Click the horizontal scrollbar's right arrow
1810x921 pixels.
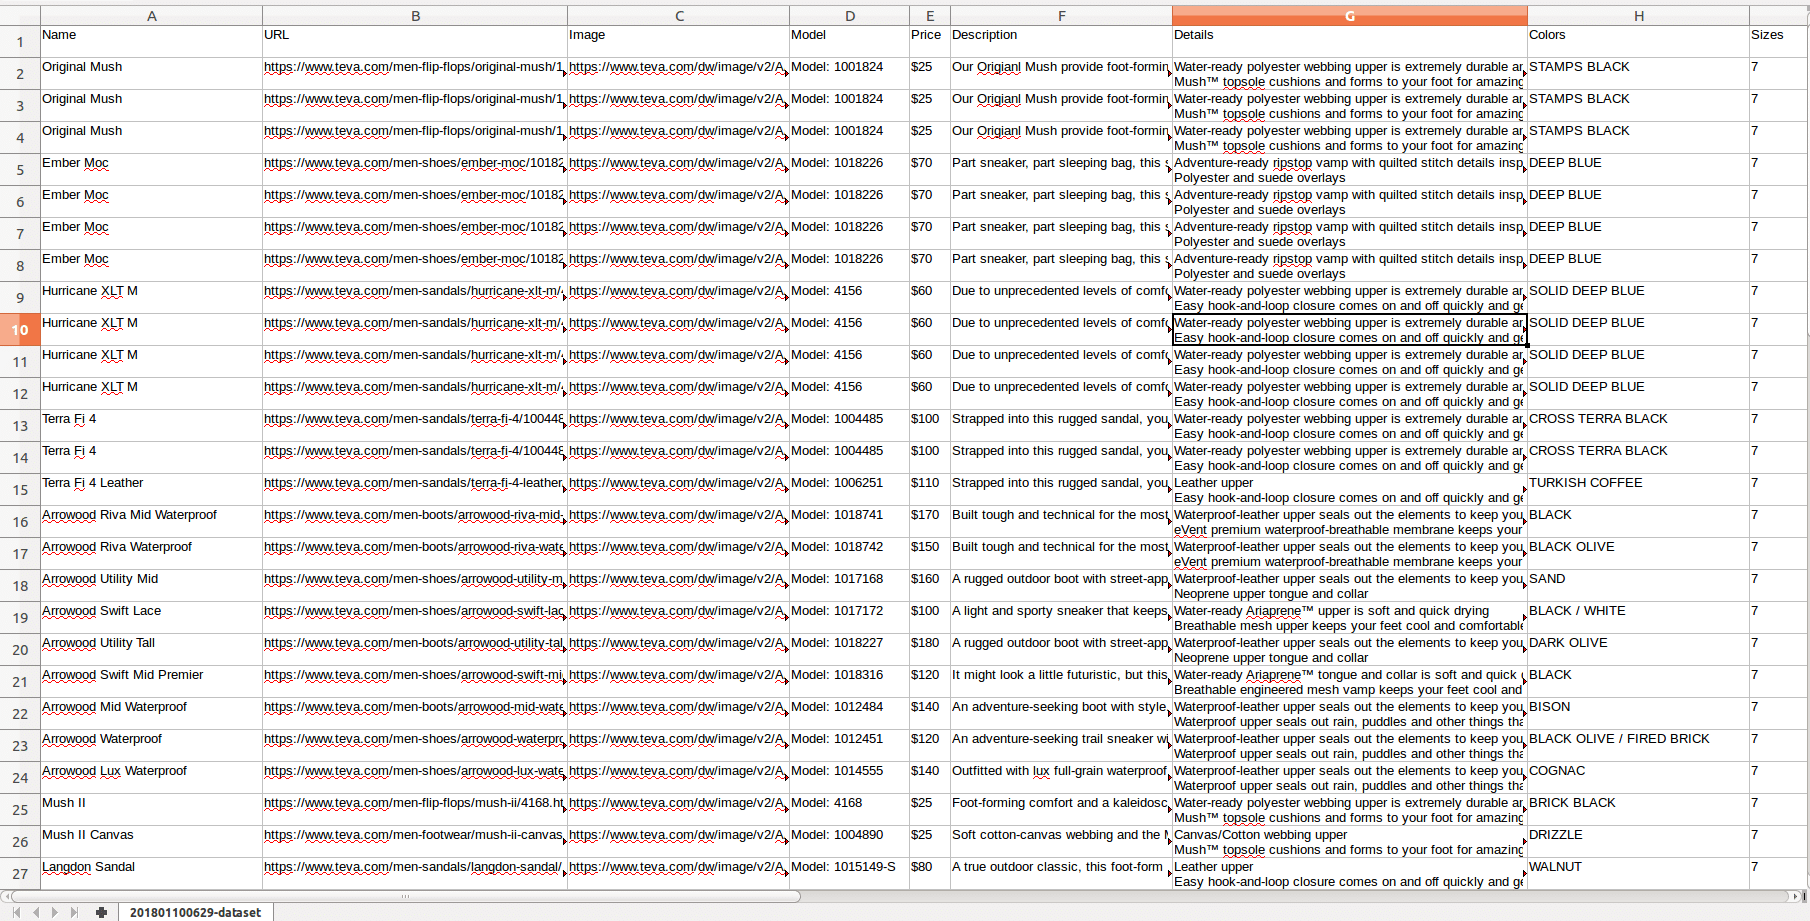(x=1795, y=896)
